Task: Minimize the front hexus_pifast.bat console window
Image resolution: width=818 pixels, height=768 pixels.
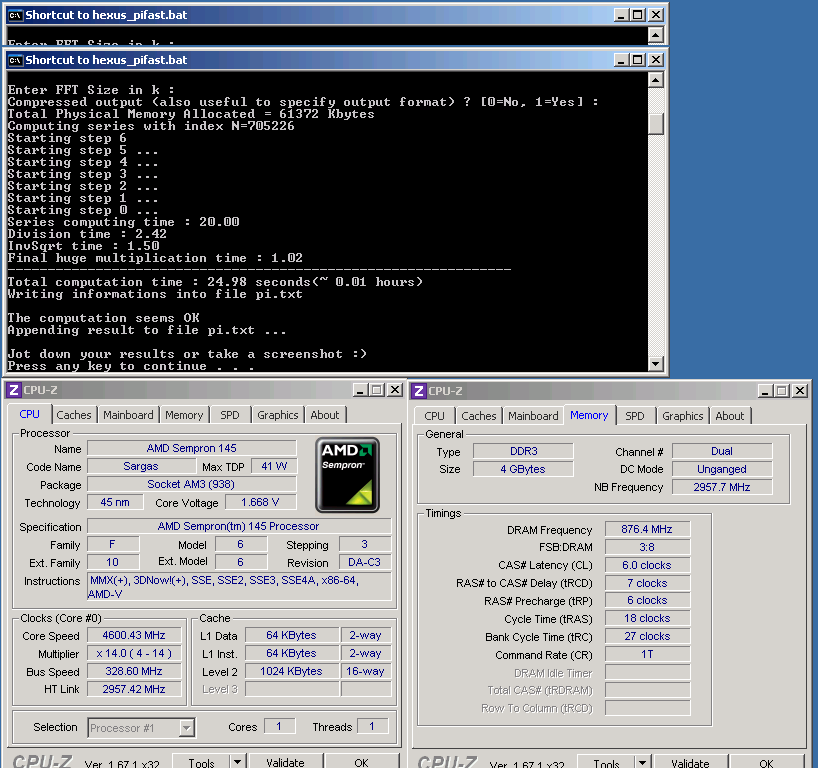Action: pyautogui.click(x=620, y=60)
